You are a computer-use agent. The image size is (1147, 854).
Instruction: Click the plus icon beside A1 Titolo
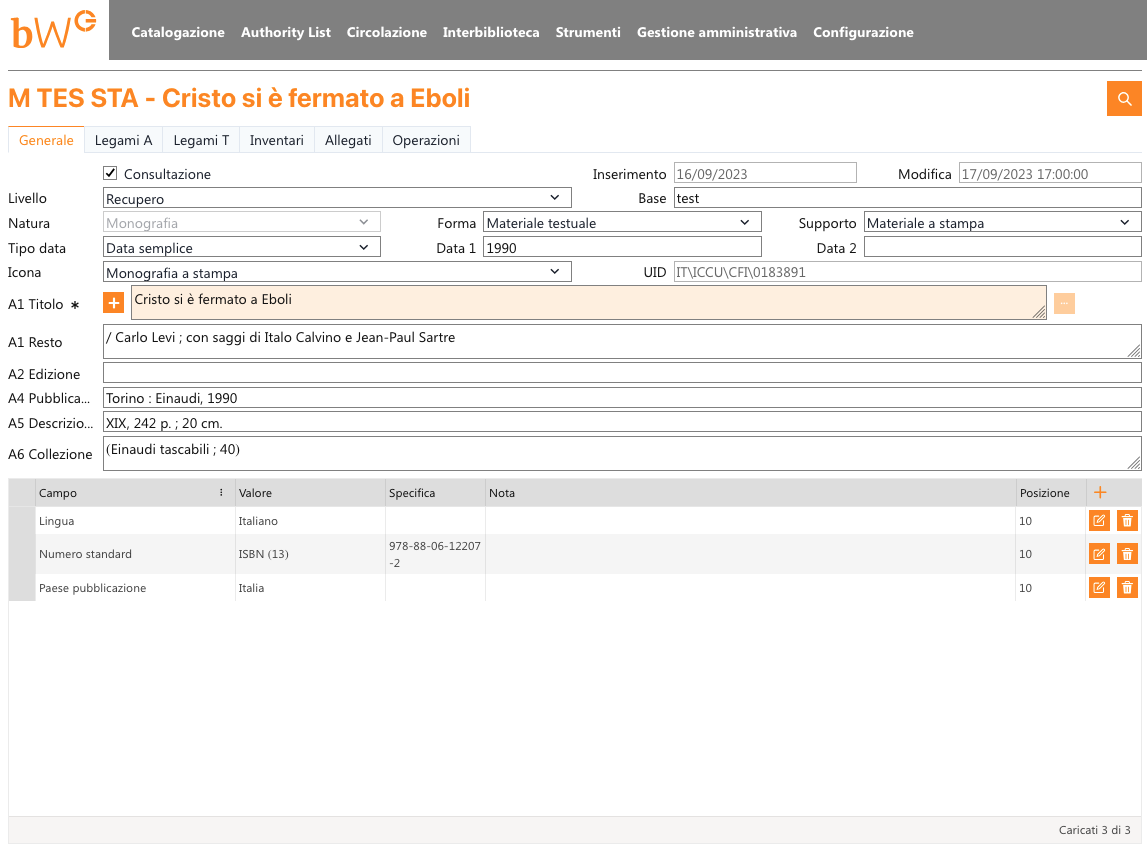[x=114, y=303]
